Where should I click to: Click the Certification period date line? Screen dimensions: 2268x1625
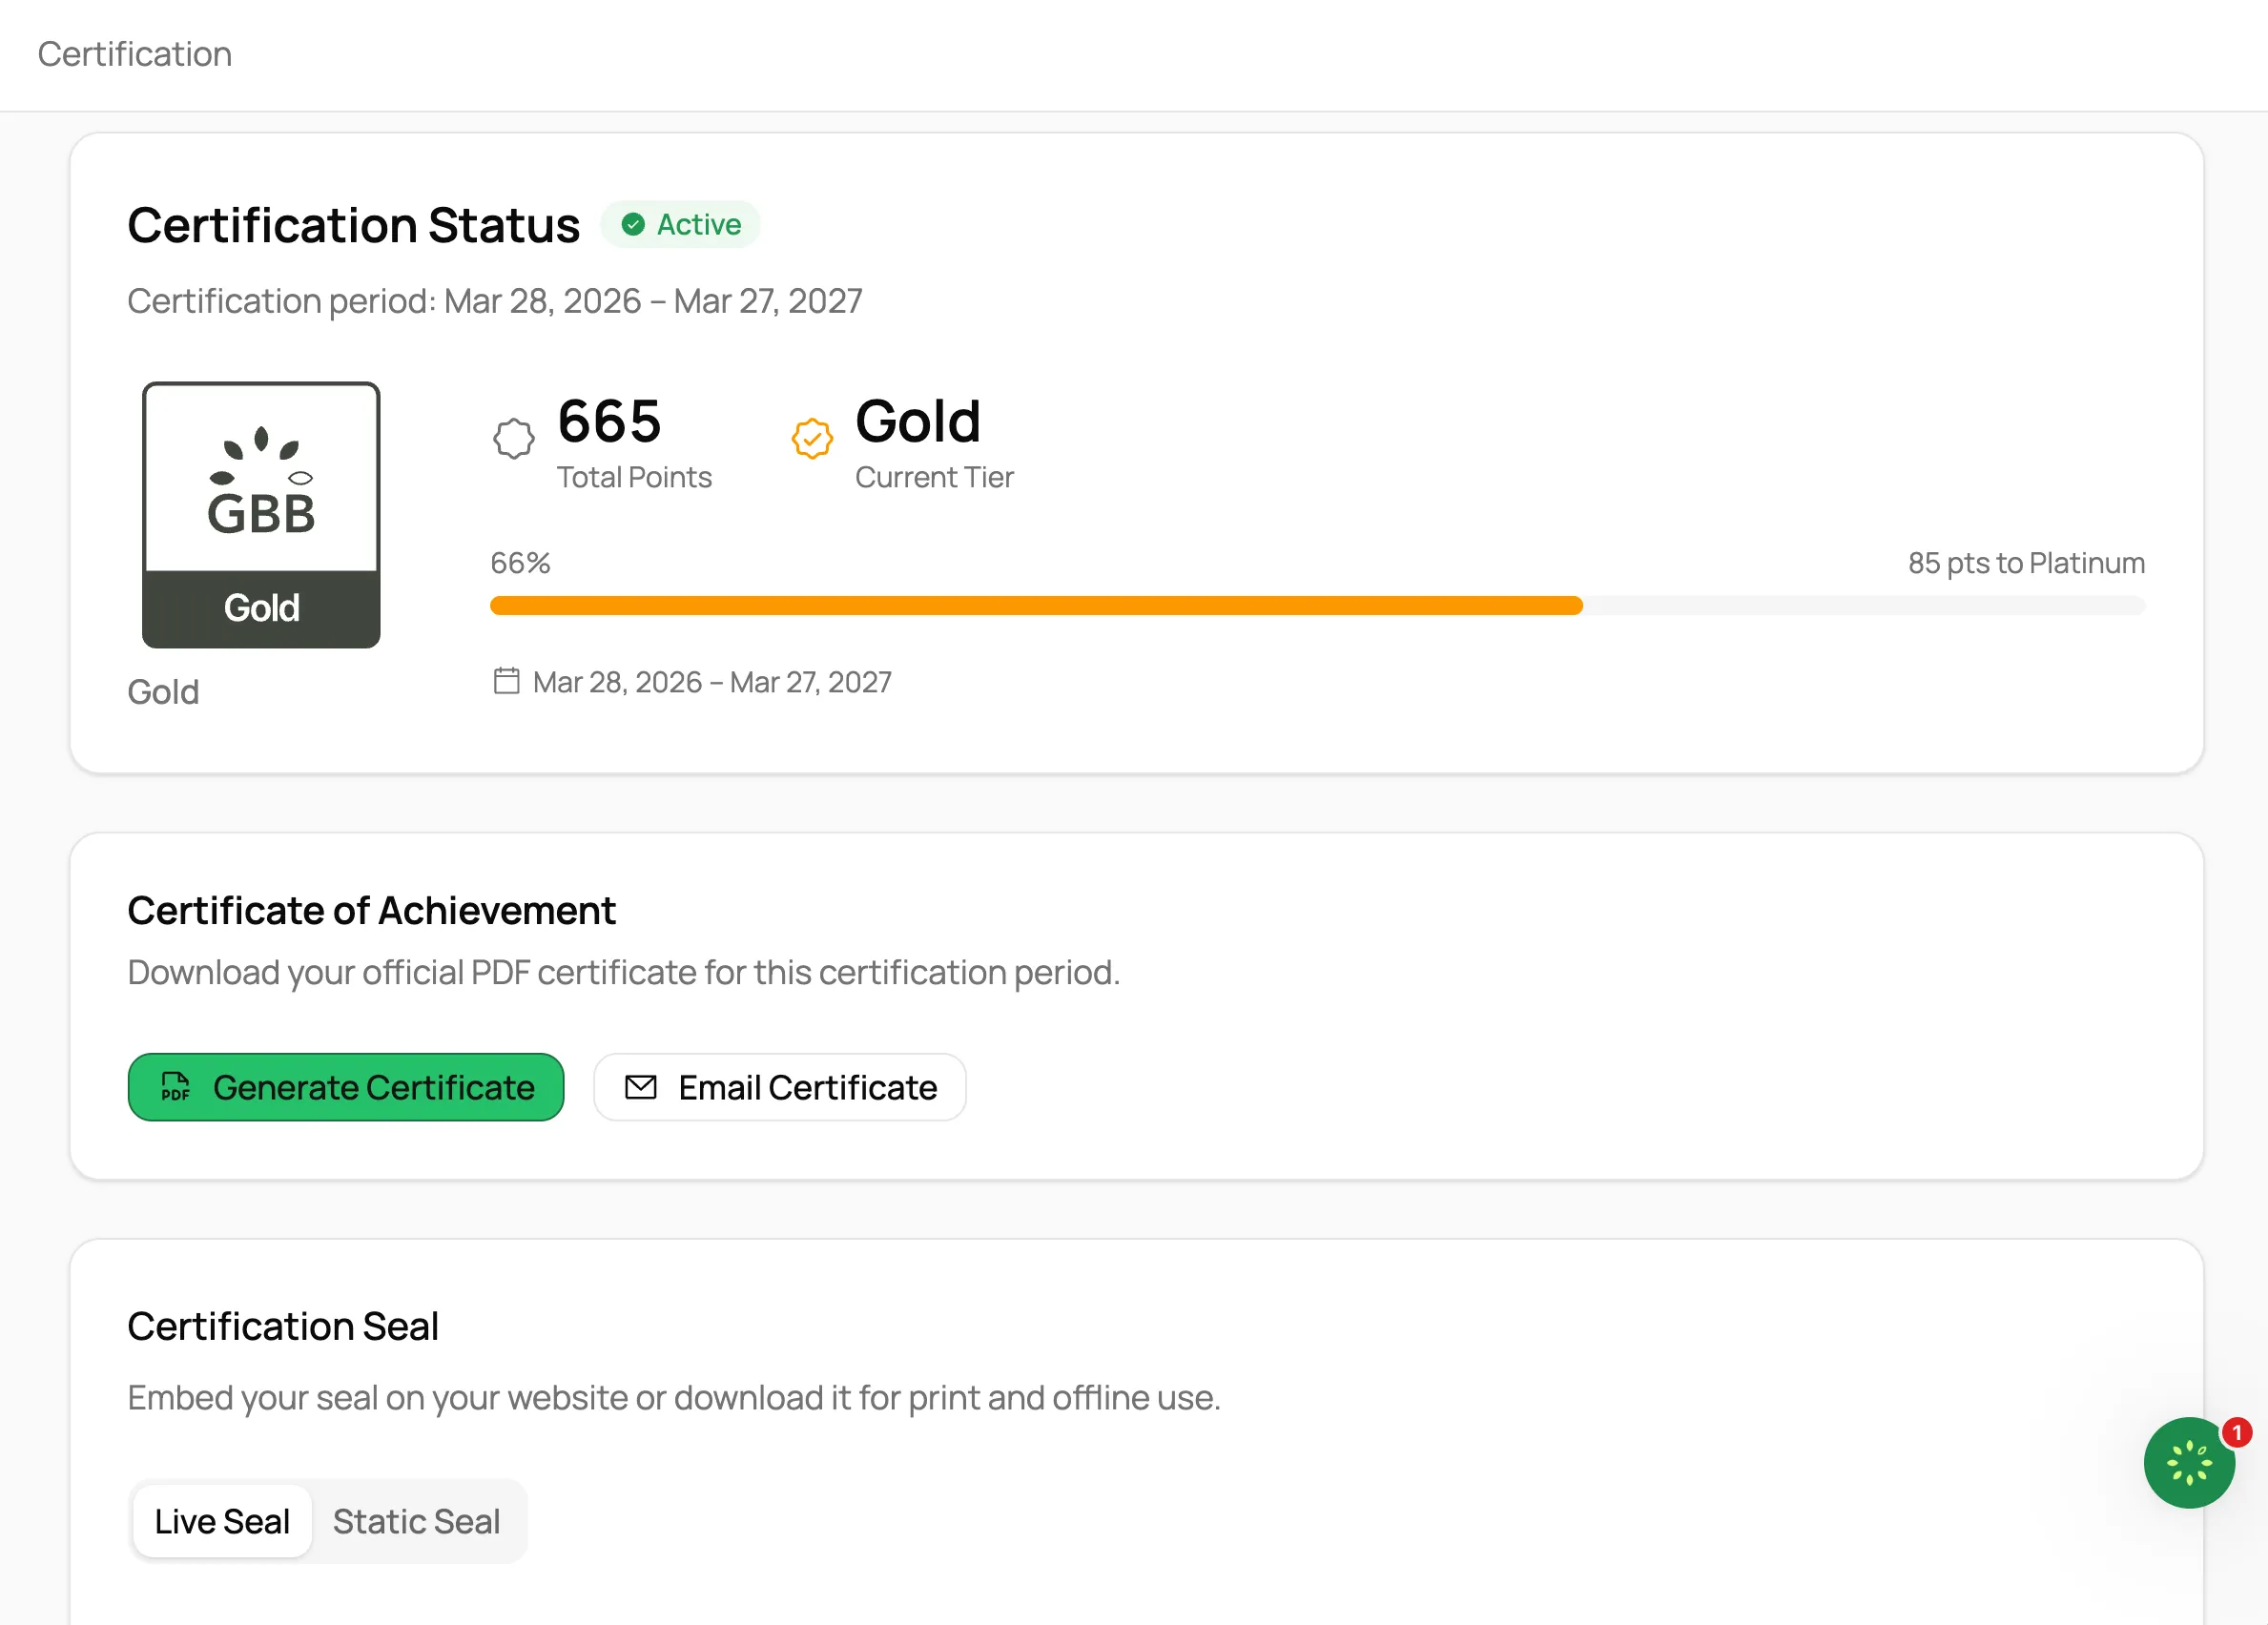[495, 301]
